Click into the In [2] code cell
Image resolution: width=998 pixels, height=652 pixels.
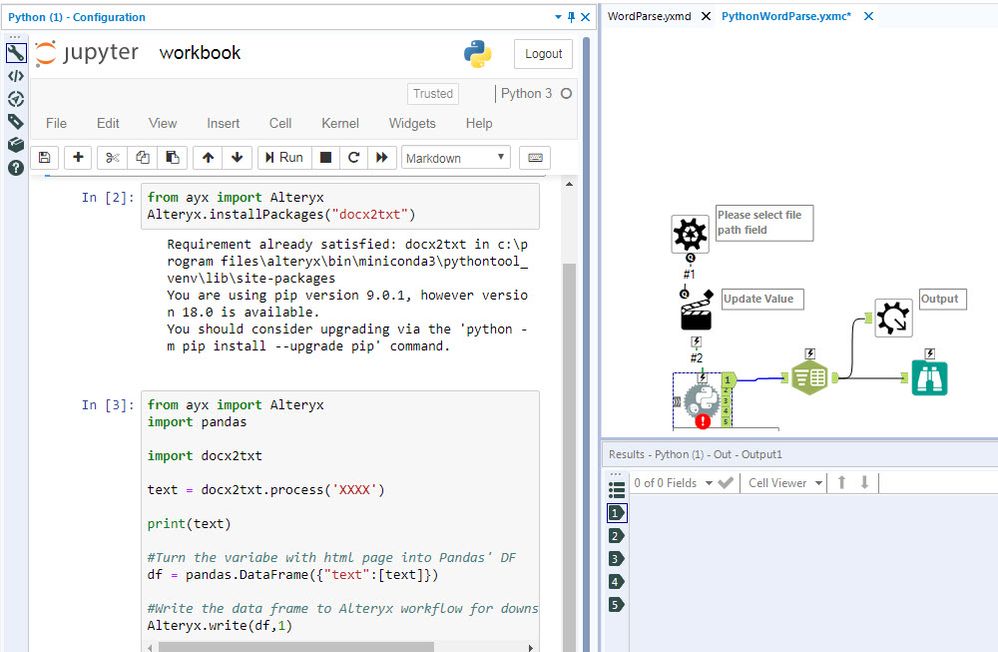tap(340, 206)
